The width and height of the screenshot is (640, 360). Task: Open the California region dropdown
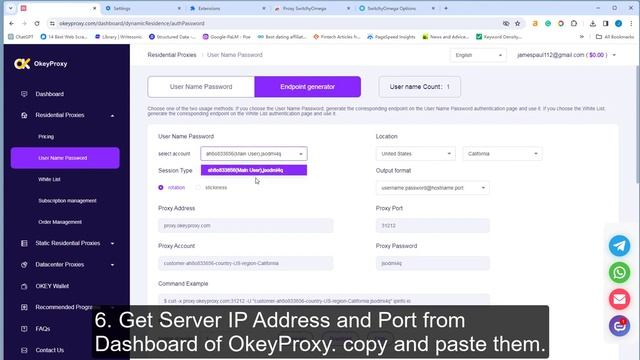pyautogui.click(x=502, y=154)
